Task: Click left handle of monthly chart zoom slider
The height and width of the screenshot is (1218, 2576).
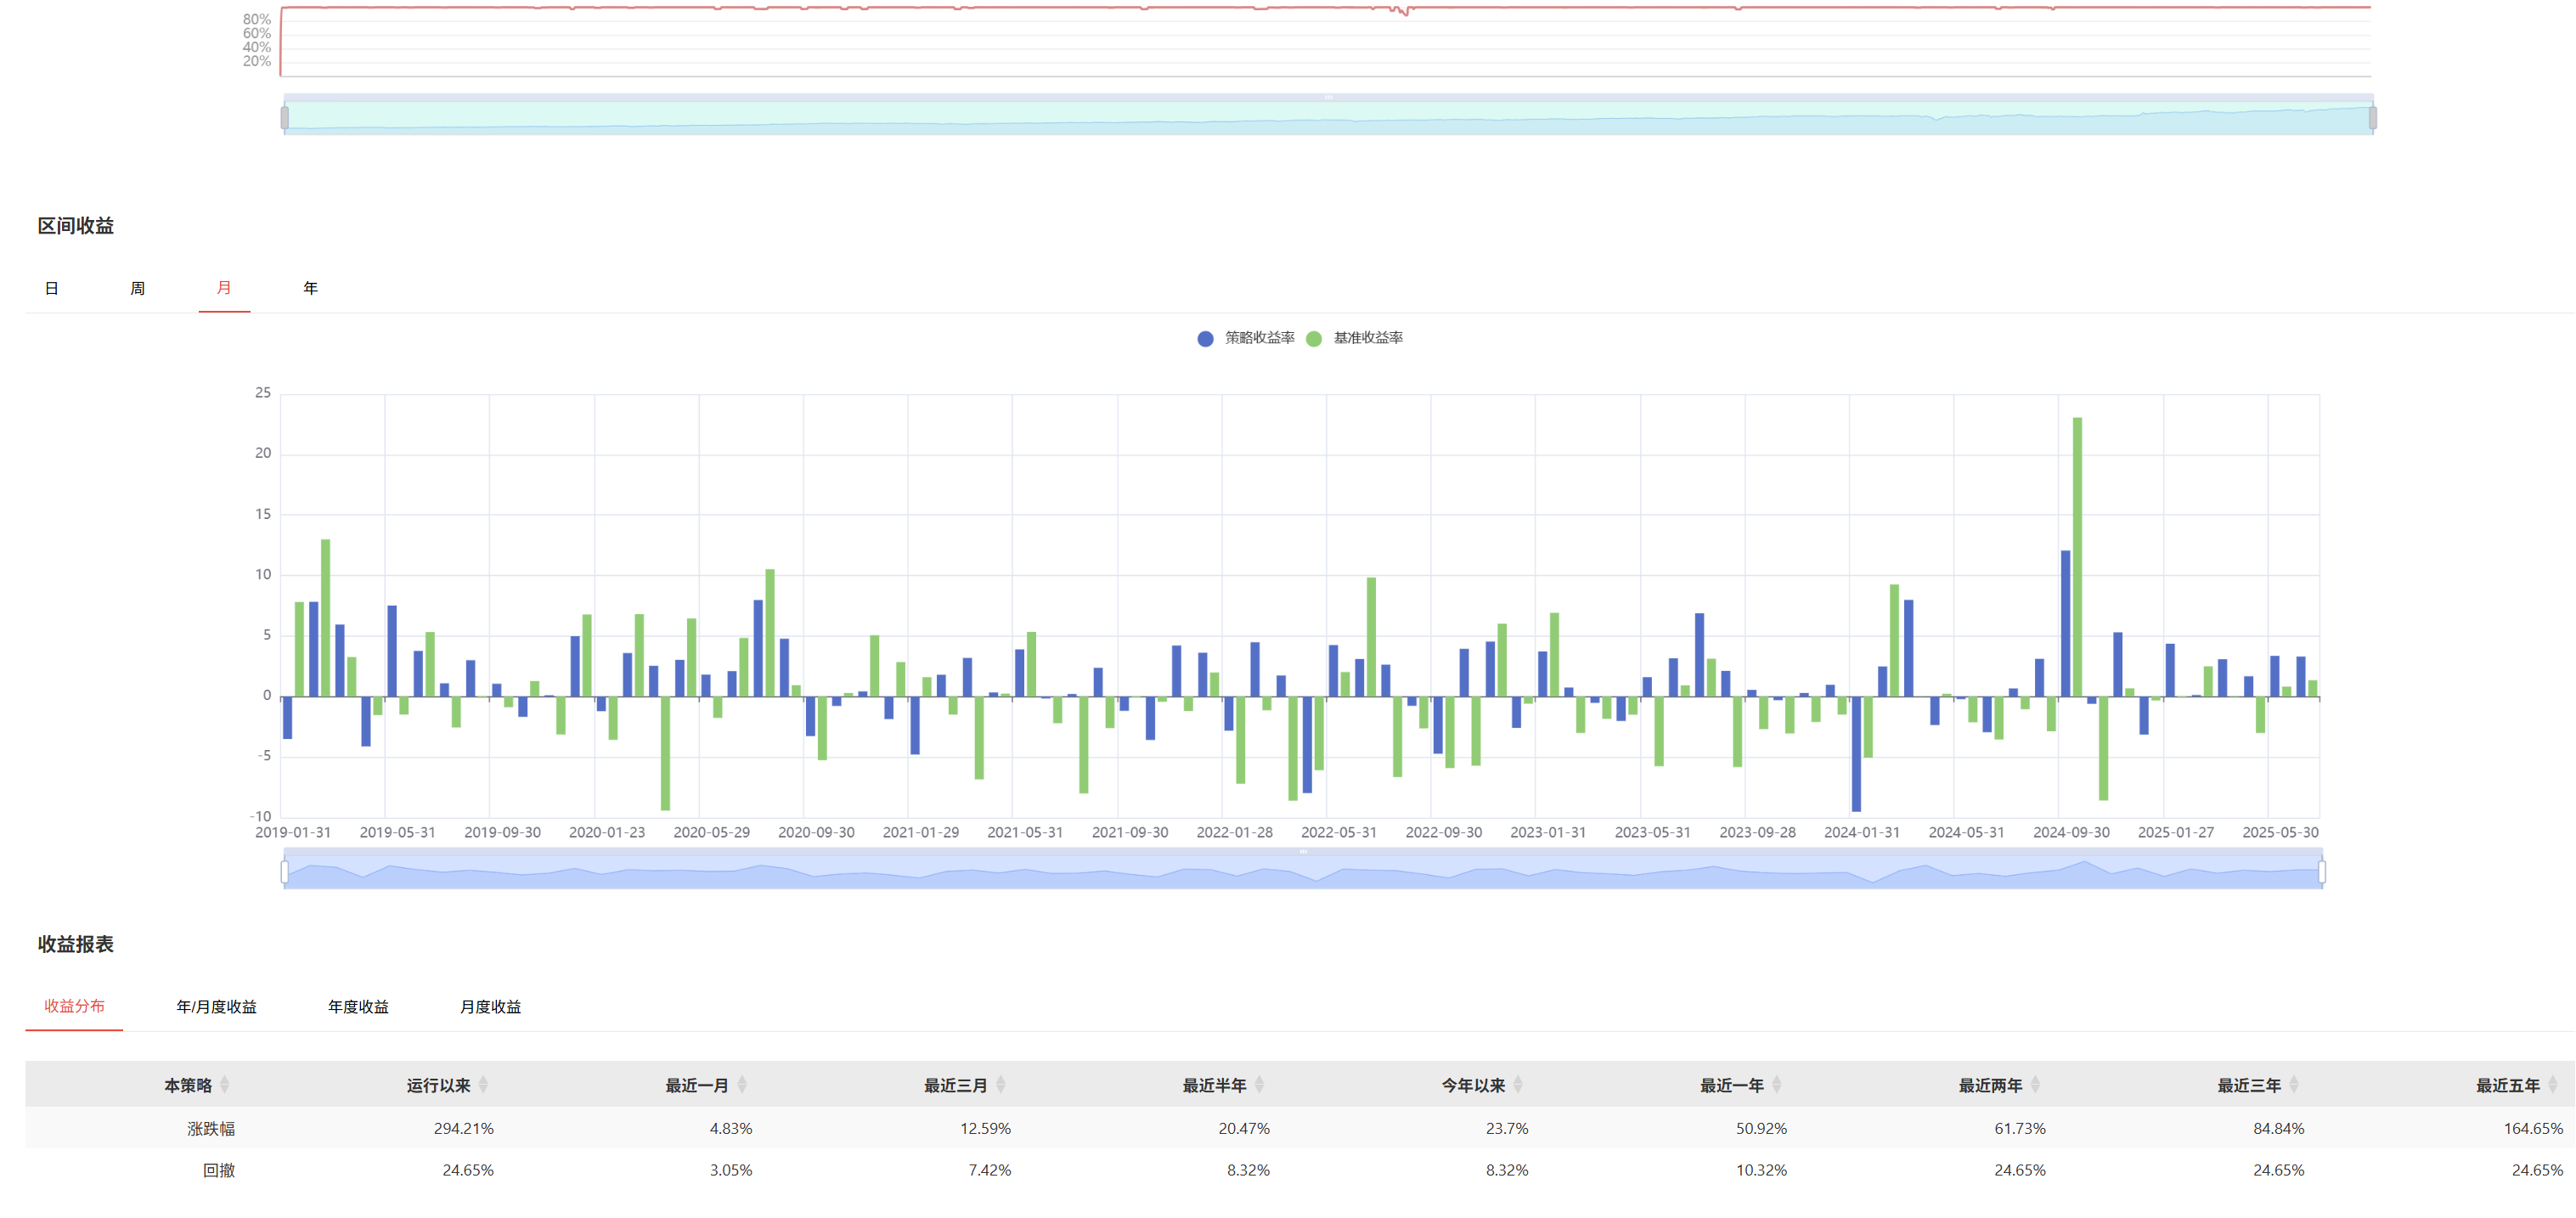Action: [285, 873]
